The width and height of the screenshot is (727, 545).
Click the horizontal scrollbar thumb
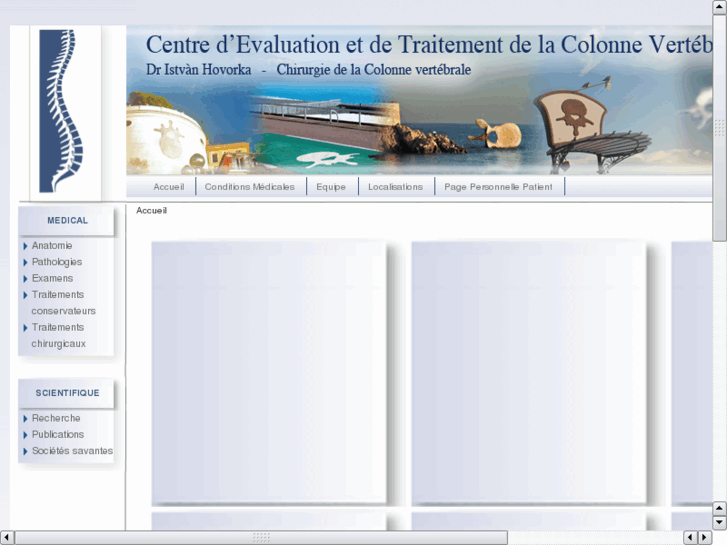pos(260,538)
